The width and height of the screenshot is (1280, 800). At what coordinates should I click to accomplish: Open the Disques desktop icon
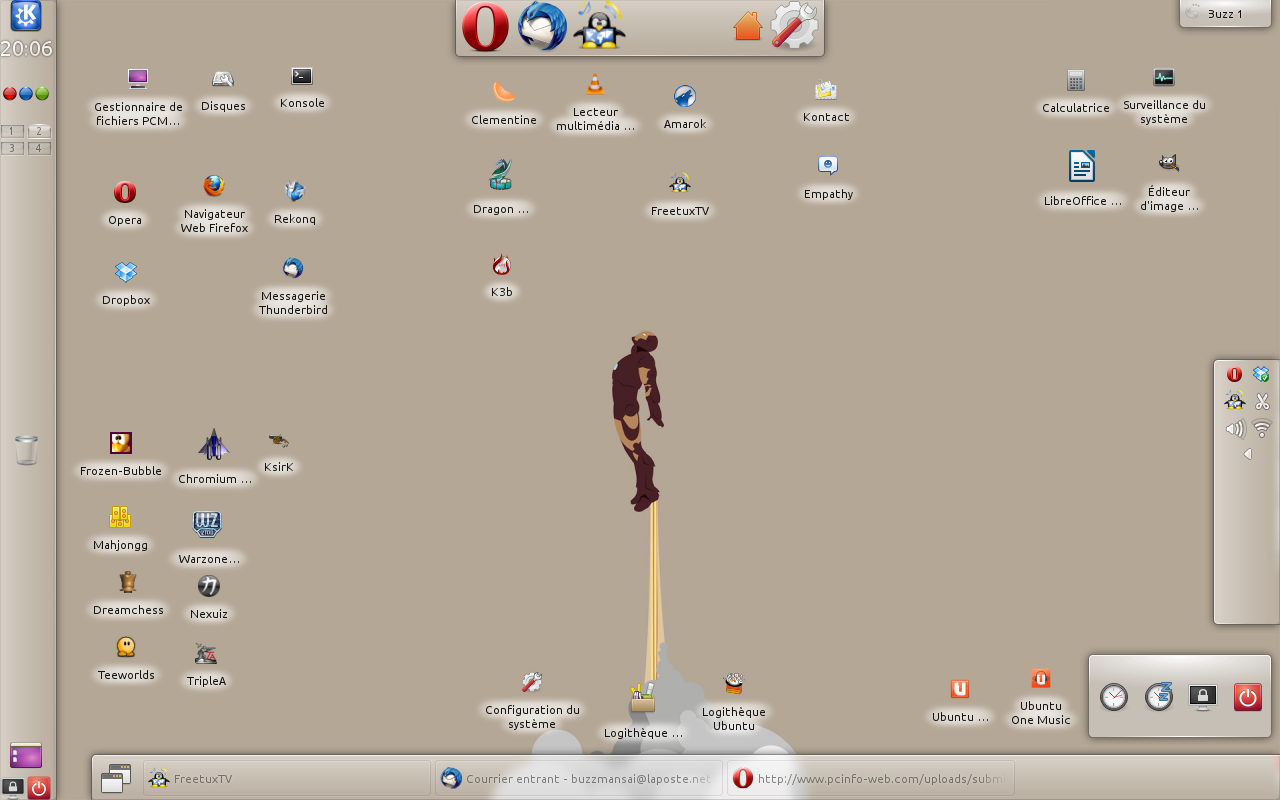223,79
